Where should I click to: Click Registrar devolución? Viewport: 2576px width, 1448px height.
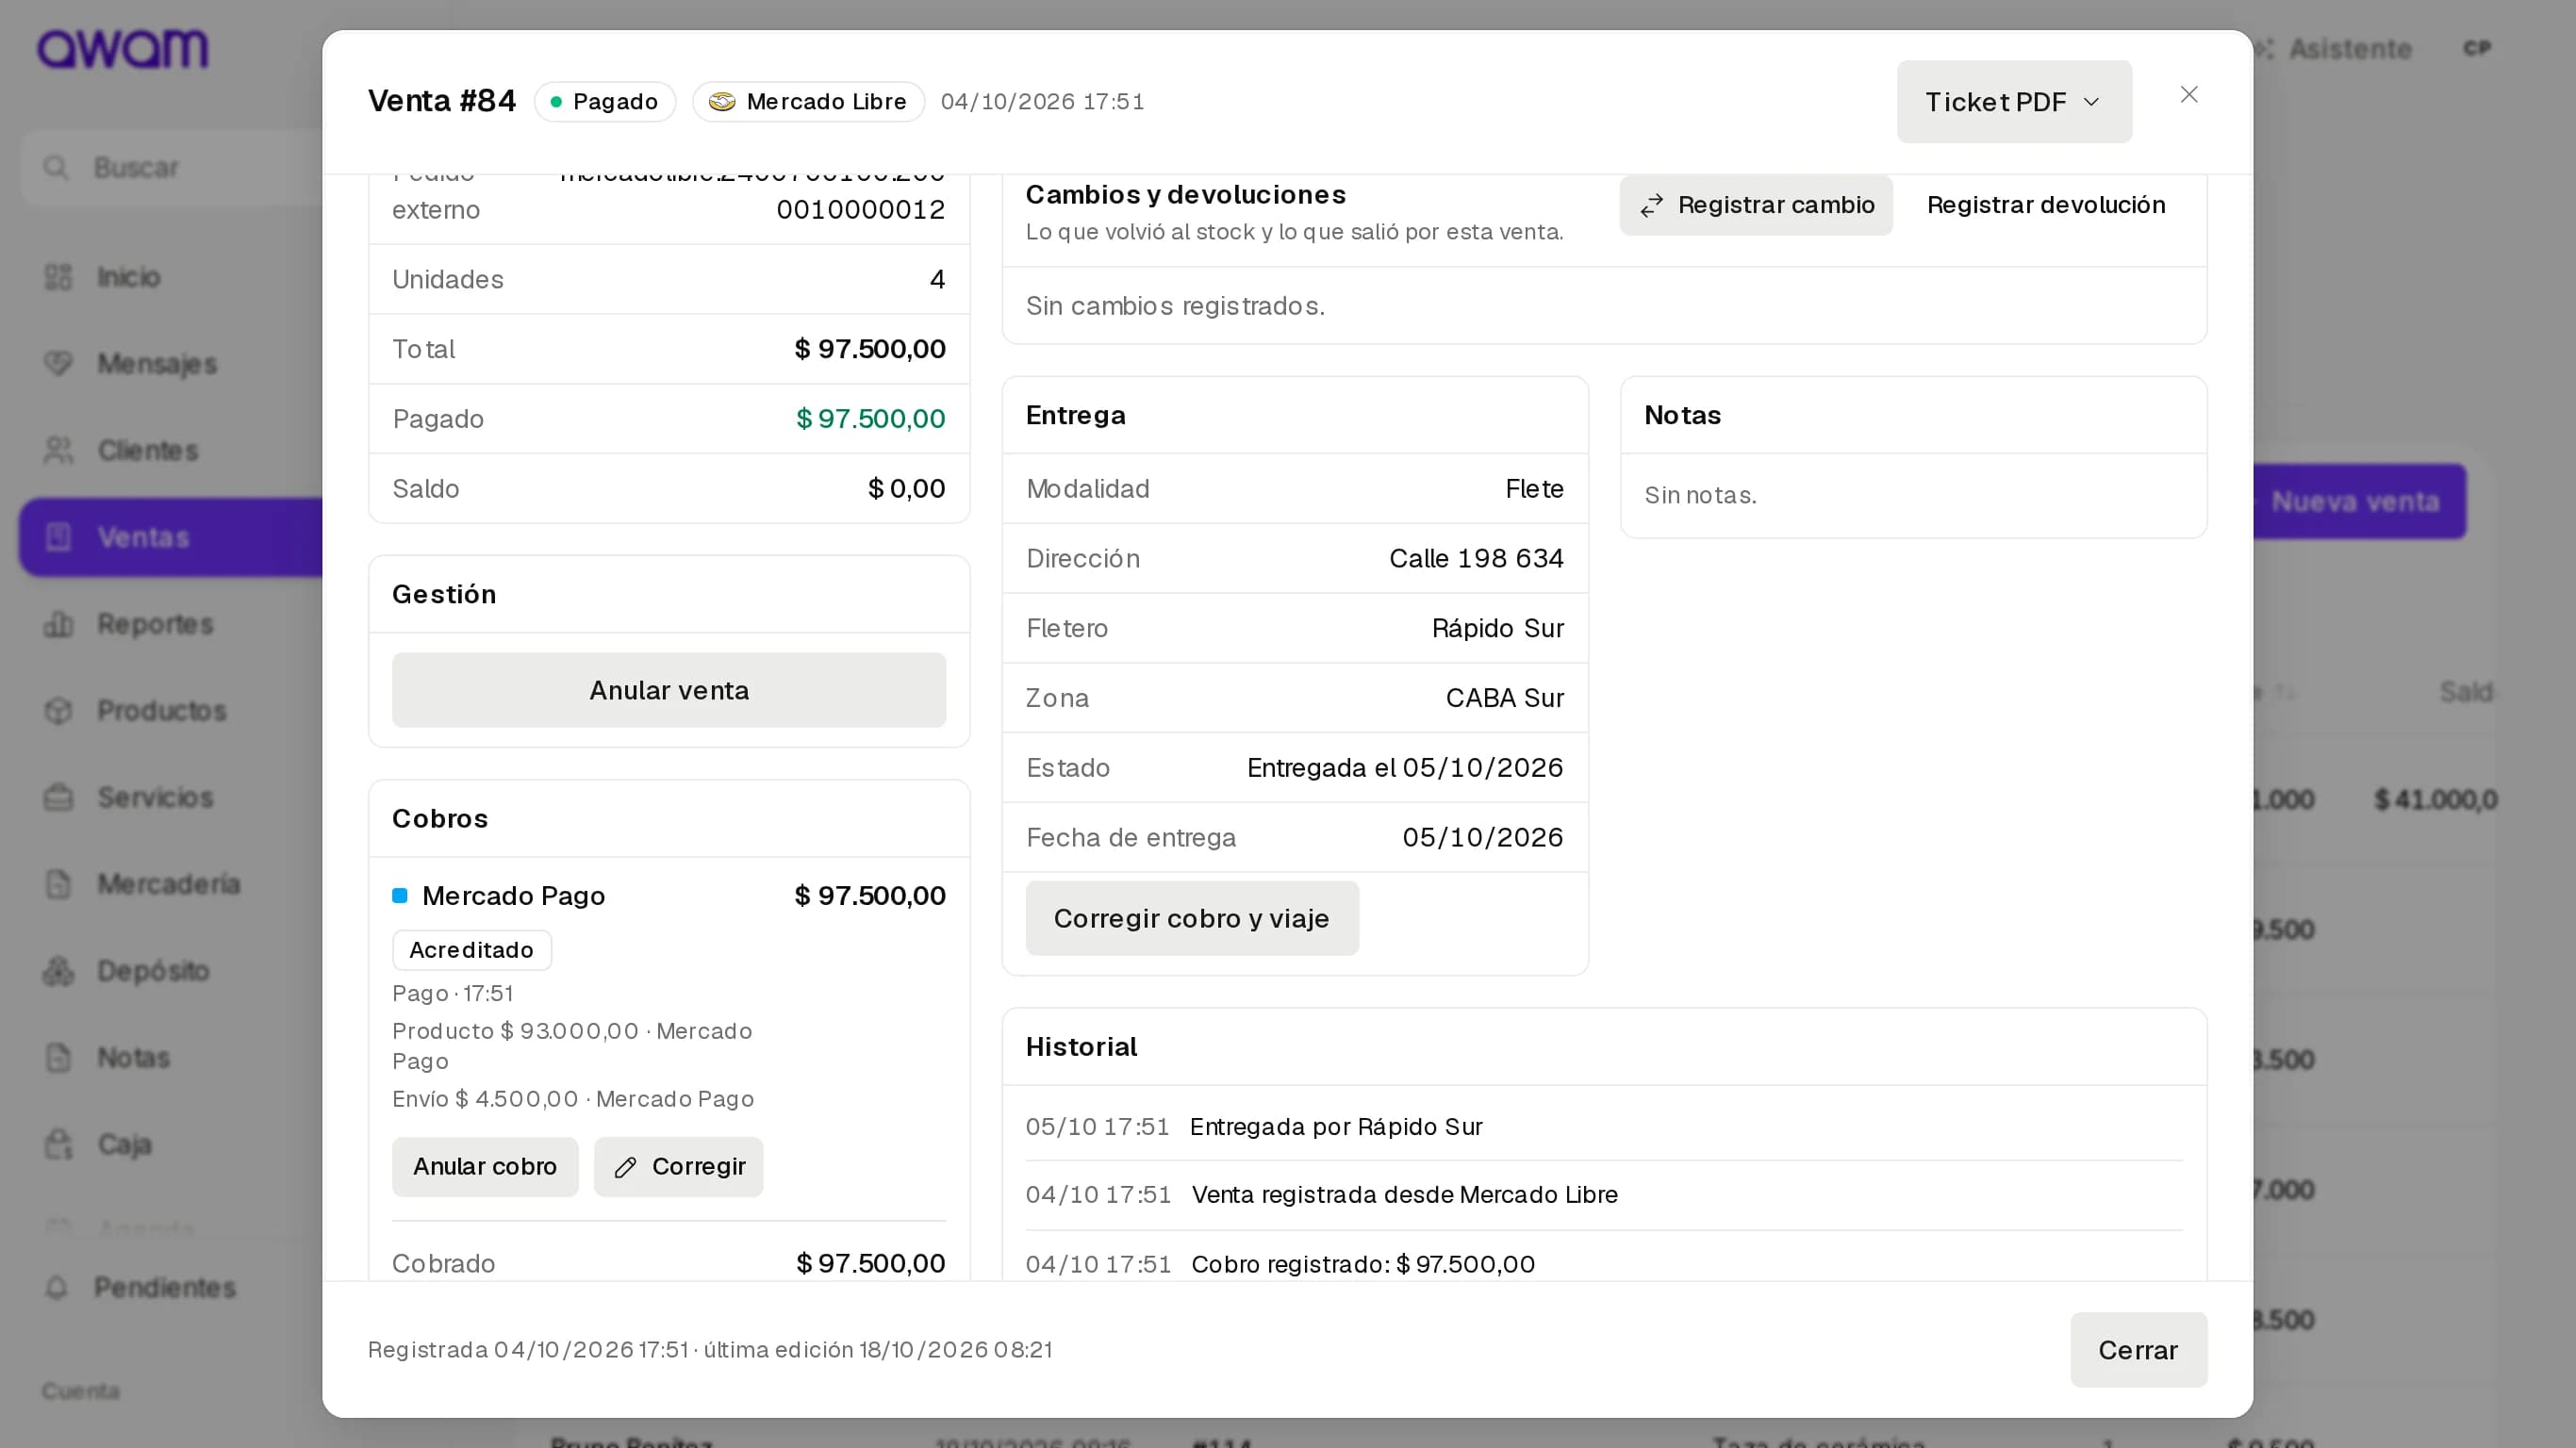[x=2046, y=205]
